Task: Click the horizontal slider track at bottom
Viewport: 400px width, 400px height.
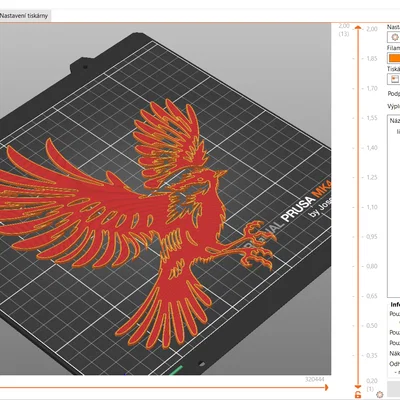Action: coord(162,387)
